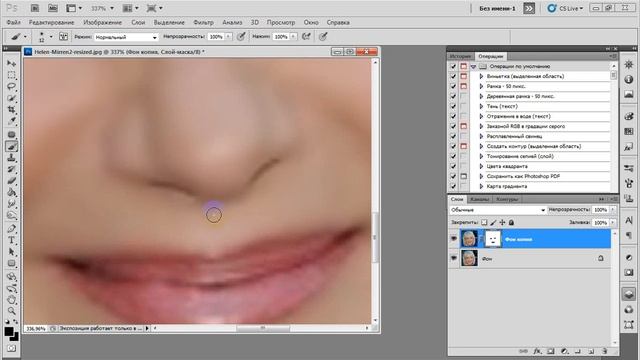Viewport: 640px width, 360px height.
Task: Hide the Фон layer eye icon
Action: [x=454, y=258]
